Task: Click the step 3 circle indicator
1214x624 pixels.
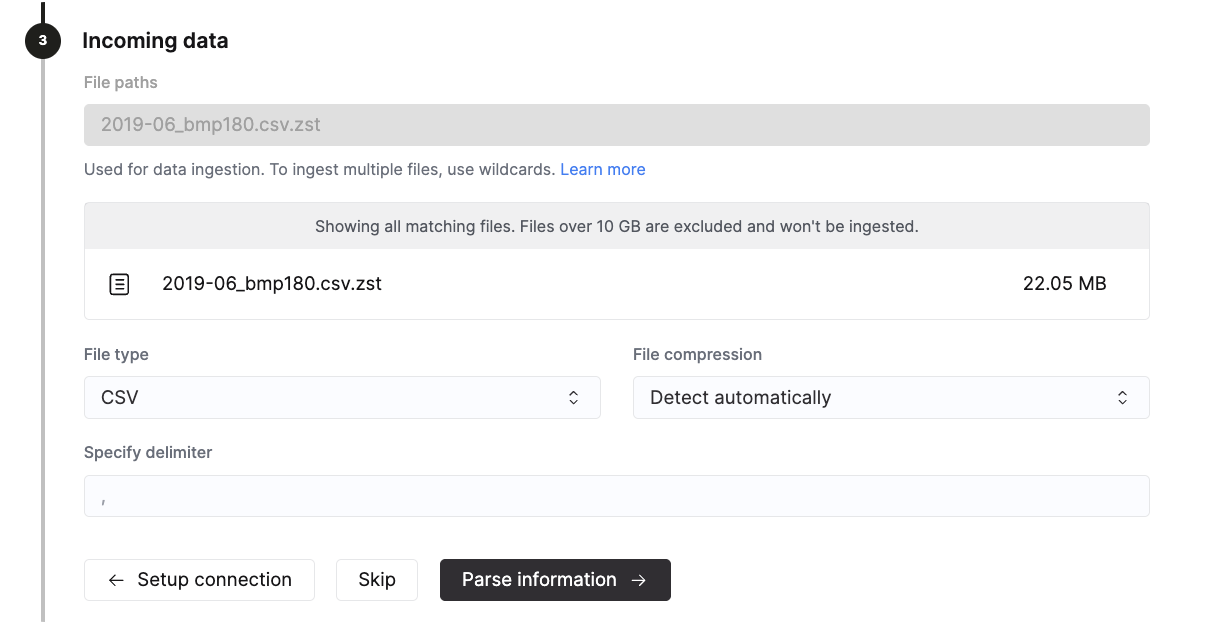Action: click(x=43, y=41)
